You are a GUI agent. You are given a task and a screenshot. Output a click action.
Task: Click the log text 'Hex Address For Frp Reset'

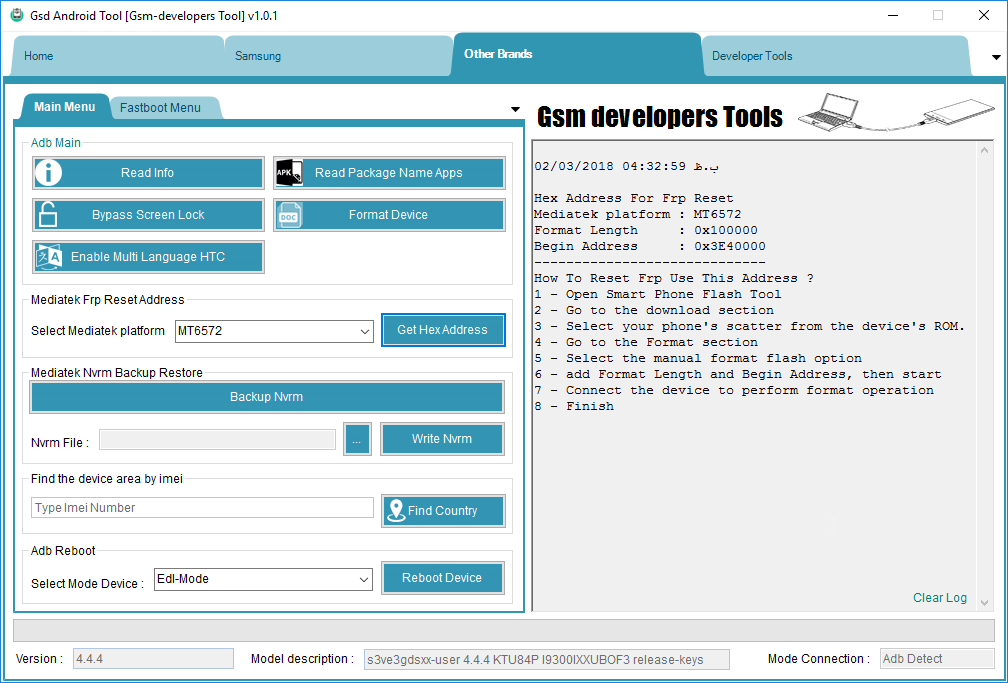(633, 198)
